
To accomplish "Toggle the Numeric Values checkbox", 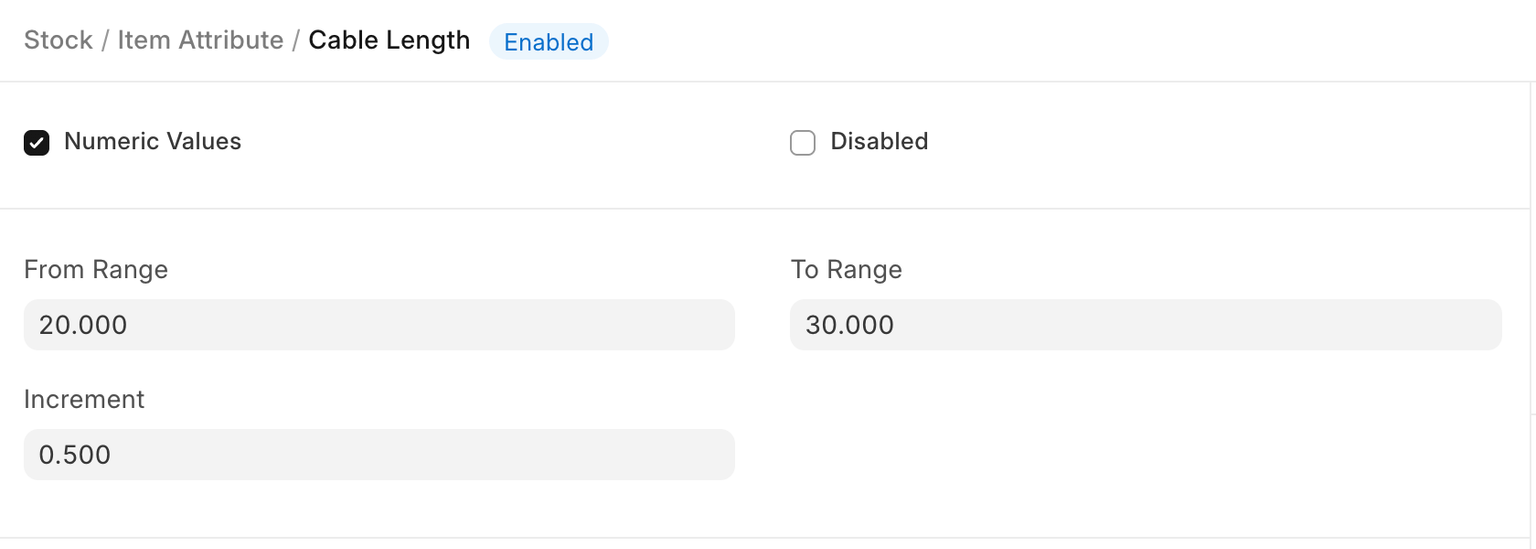I will 37,143.
